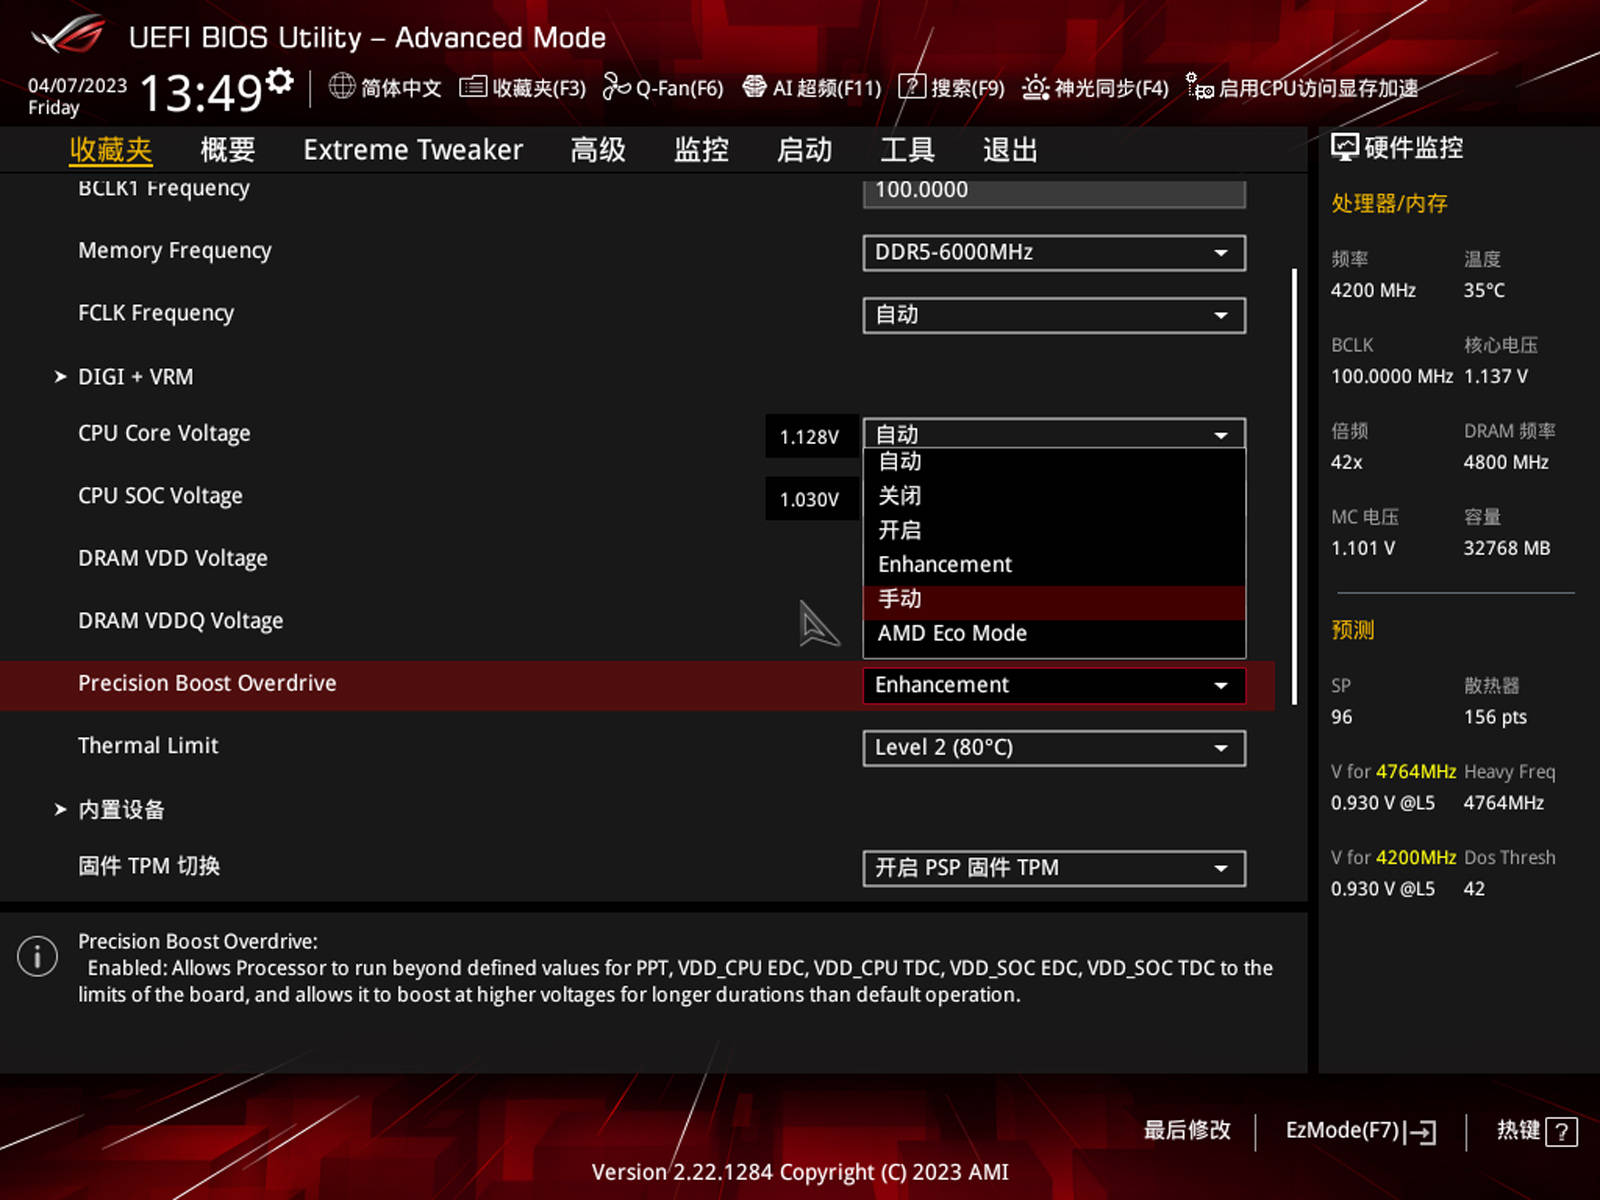Click the FCLK Frequency label
1600x1200 pixels.
point(156,314)
